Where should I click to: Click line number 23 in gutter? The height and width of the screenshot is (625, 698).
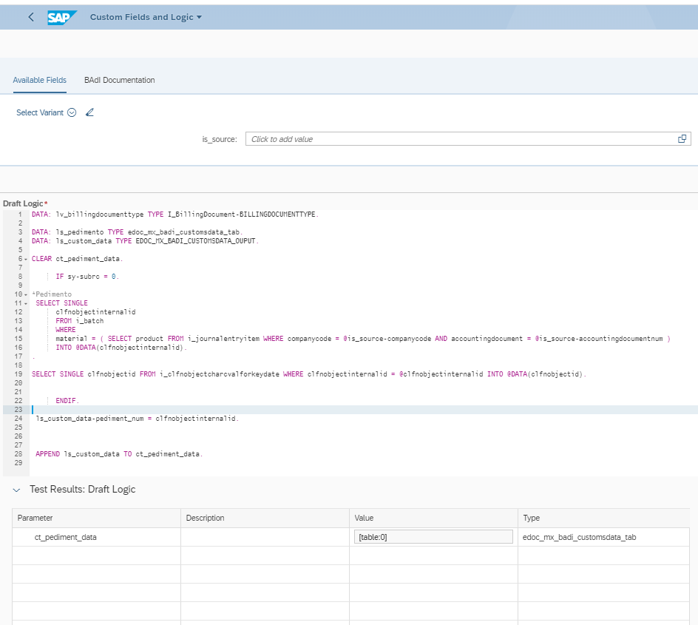point(18,410)
